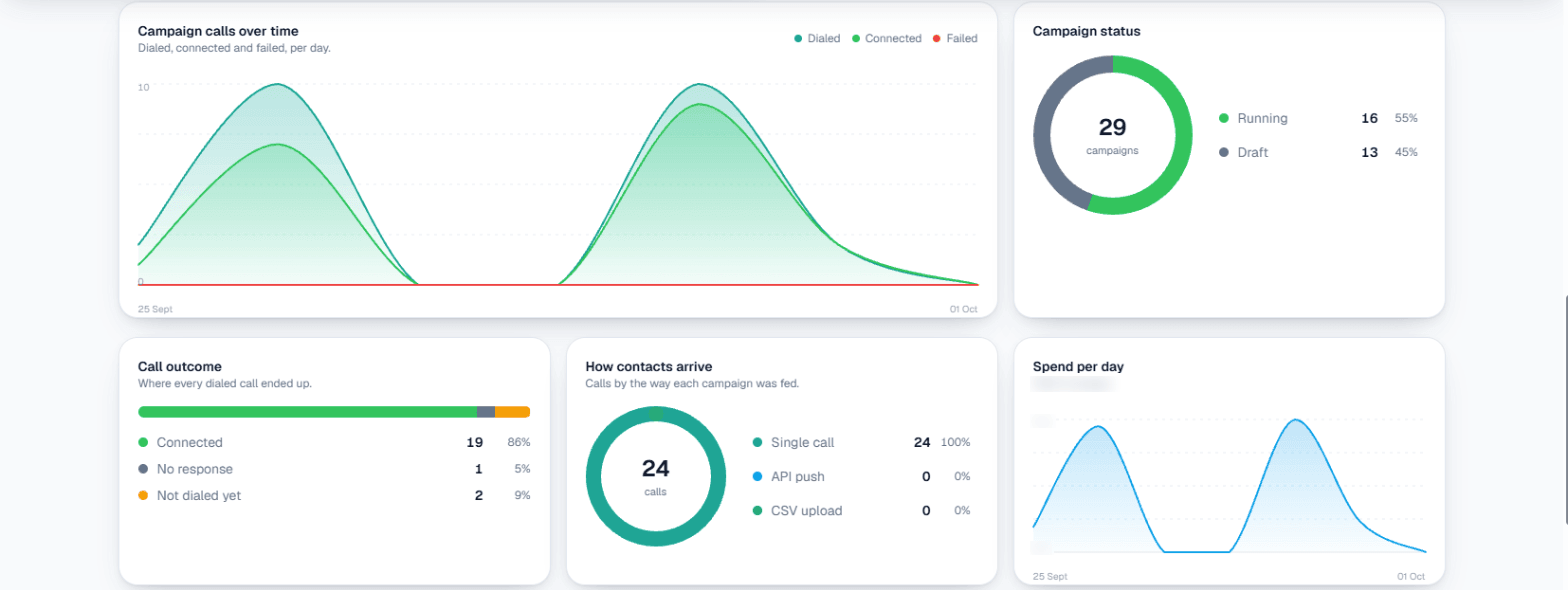Select the Not dialed yet outcome row
The image size is (1568, 590).
click(x=334, y=495)
